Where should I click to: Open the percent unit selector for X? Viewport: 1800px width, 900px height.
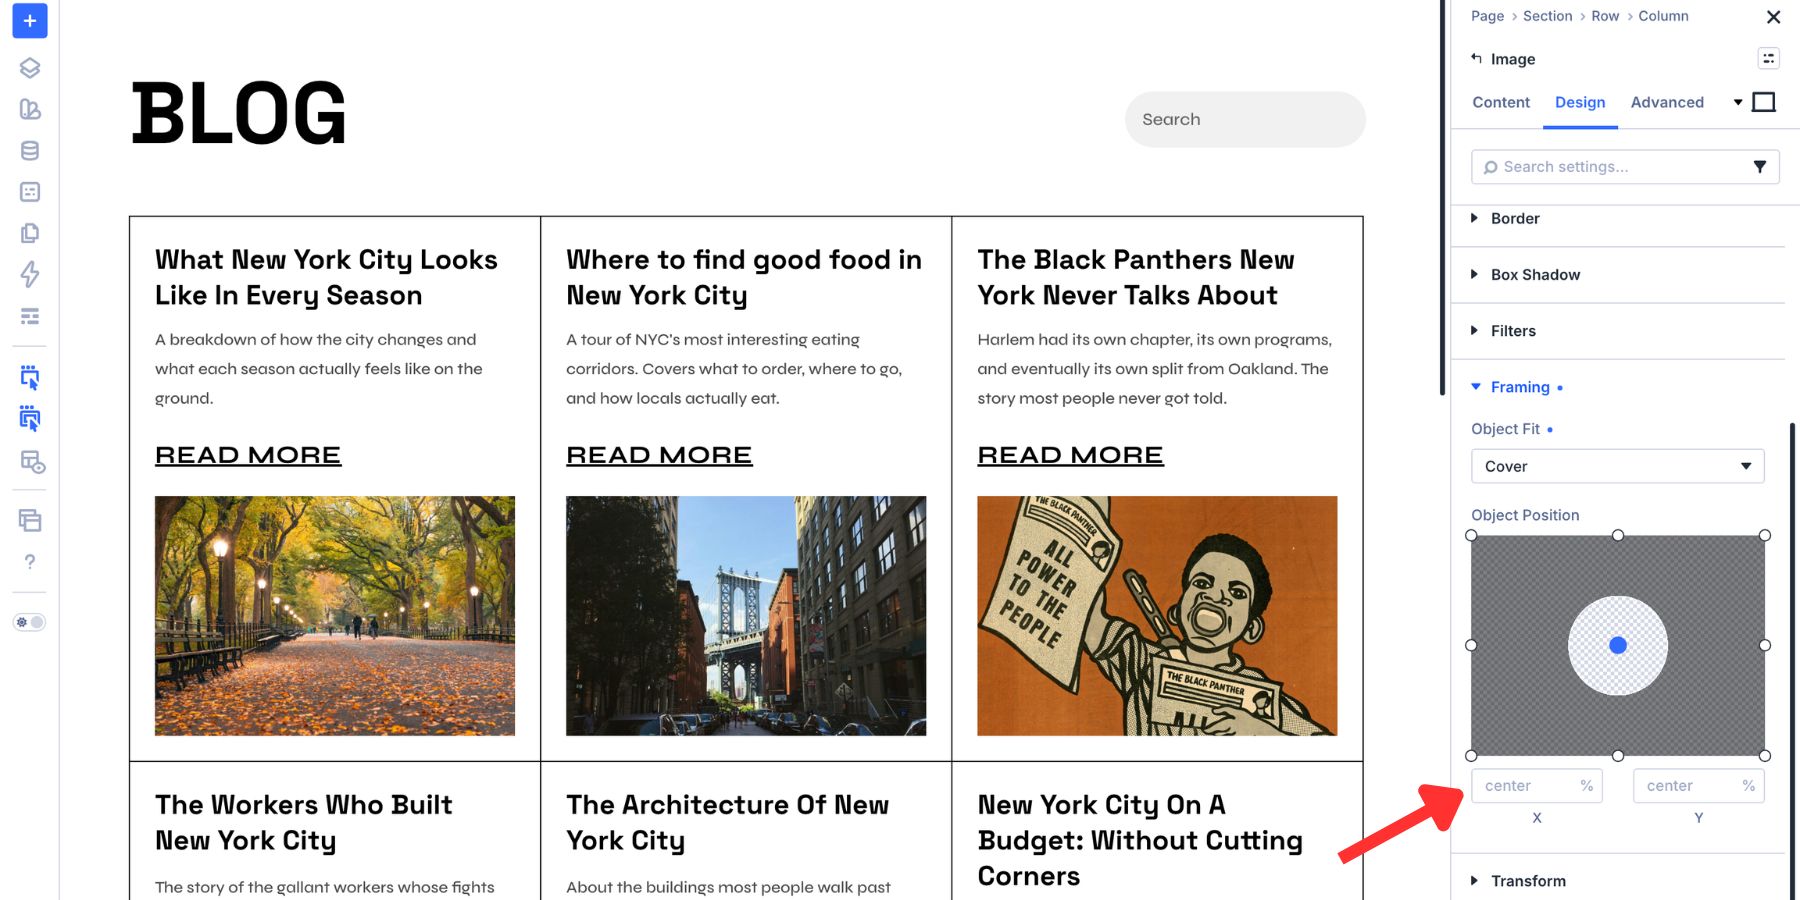click(1587, 786)
